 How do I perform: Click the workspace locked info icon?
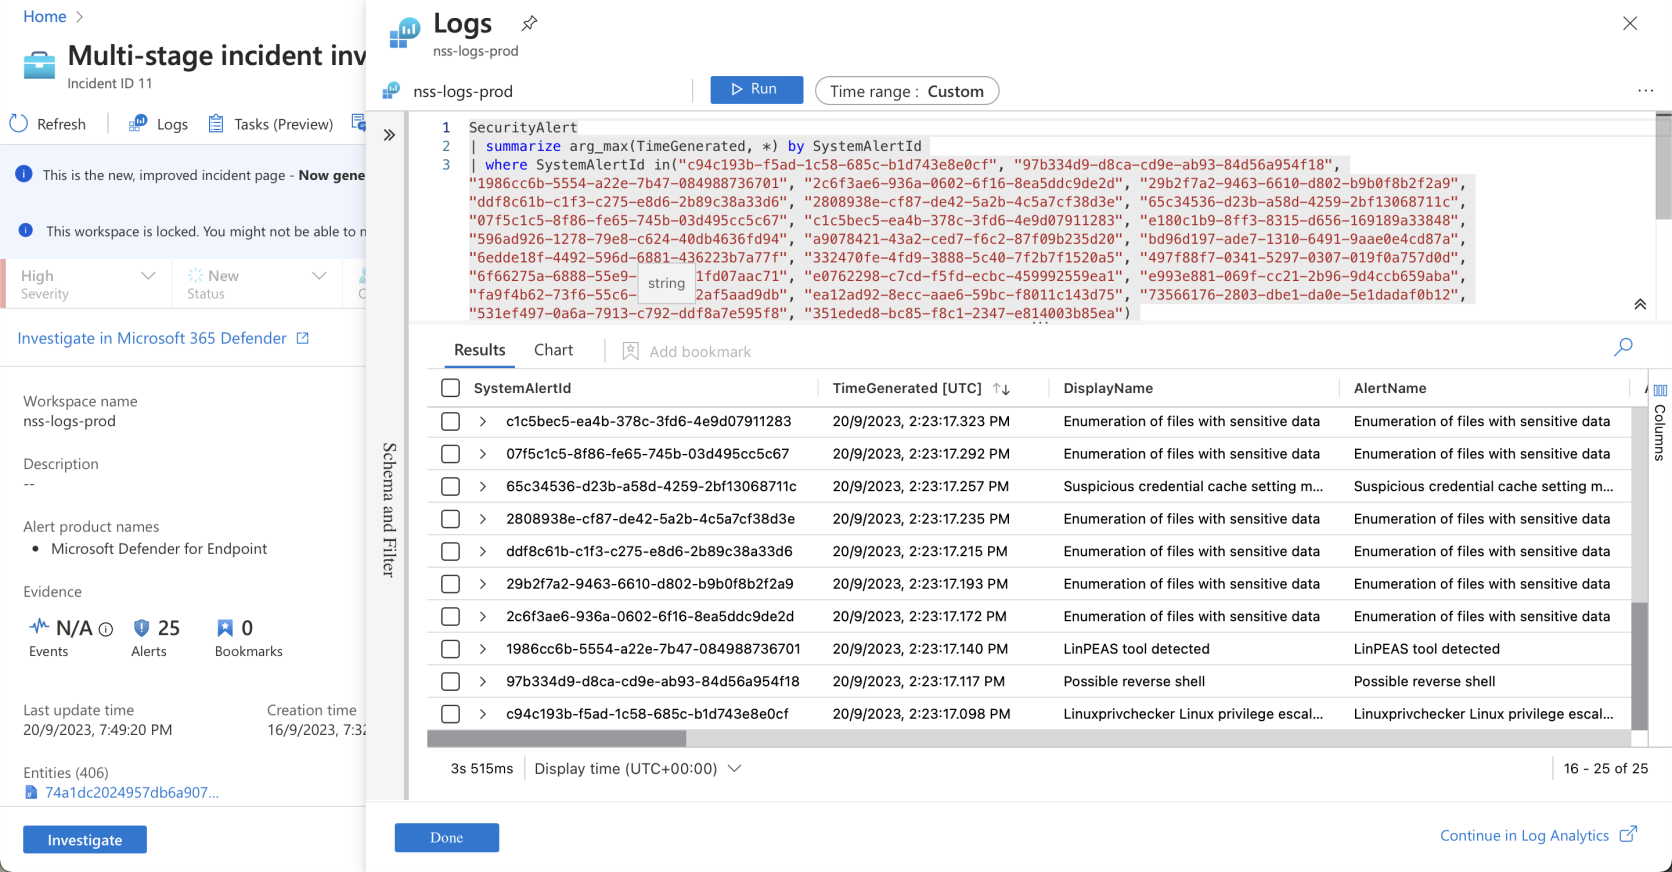(26, 230)
